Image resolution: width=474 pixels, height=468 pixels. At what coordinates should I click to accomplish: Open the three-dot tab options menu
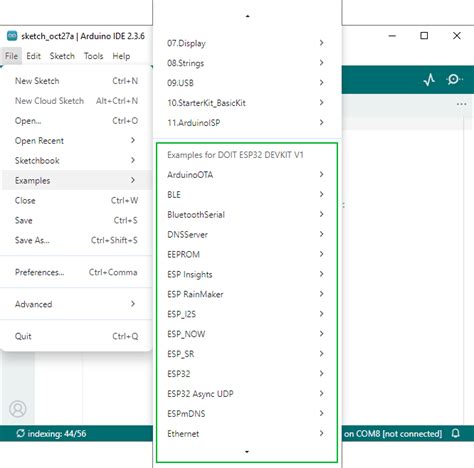tap(462, 104)
